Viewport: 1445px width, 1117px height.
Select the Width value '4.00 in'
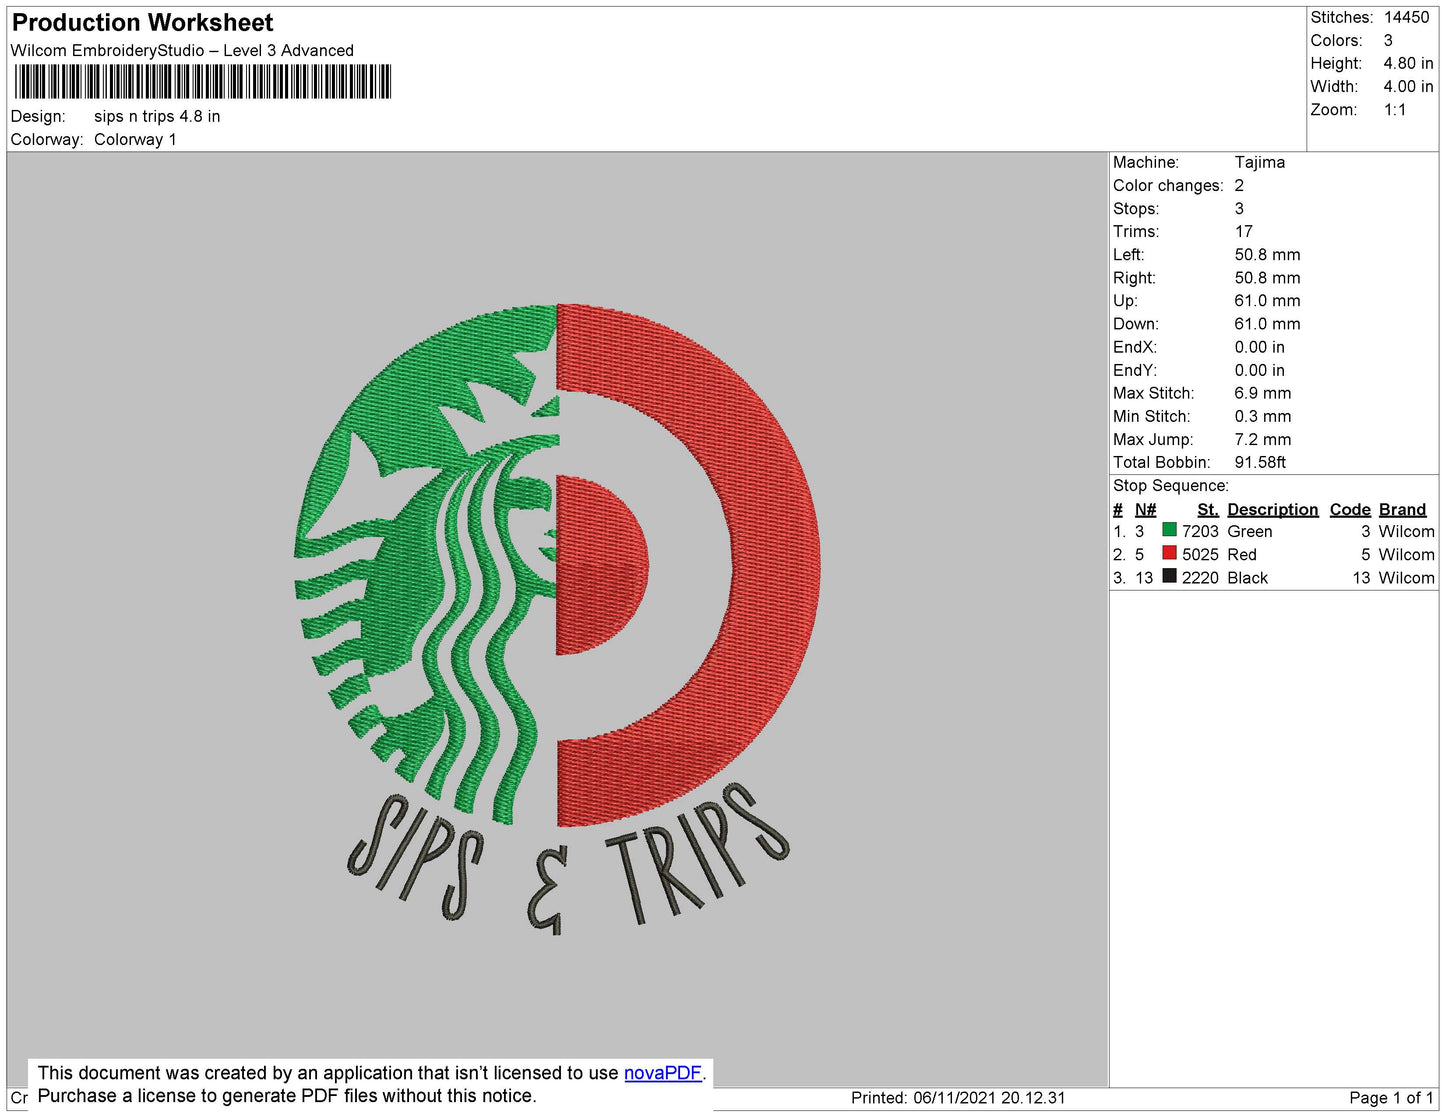point(1408,87)
